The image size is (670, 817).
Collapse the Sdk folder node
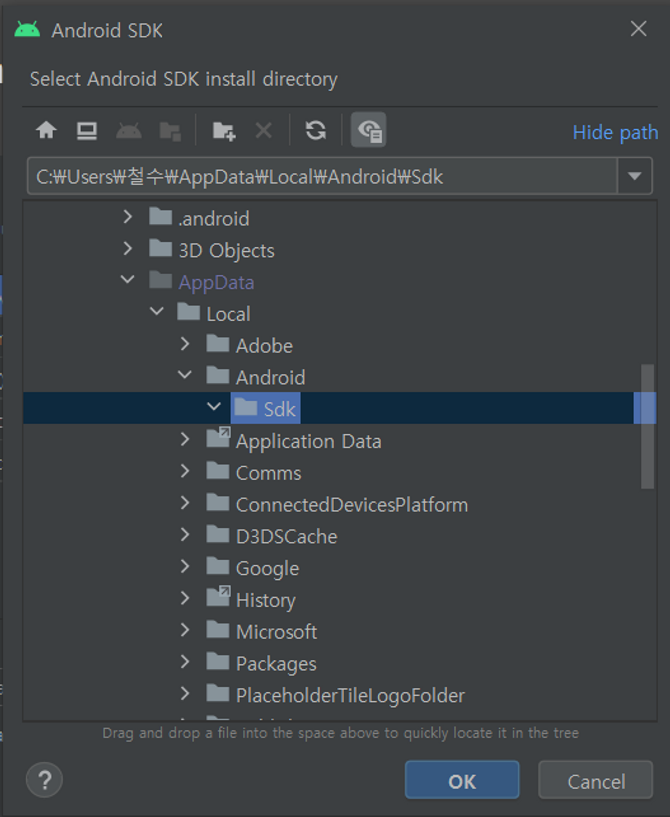pos(214,407)
